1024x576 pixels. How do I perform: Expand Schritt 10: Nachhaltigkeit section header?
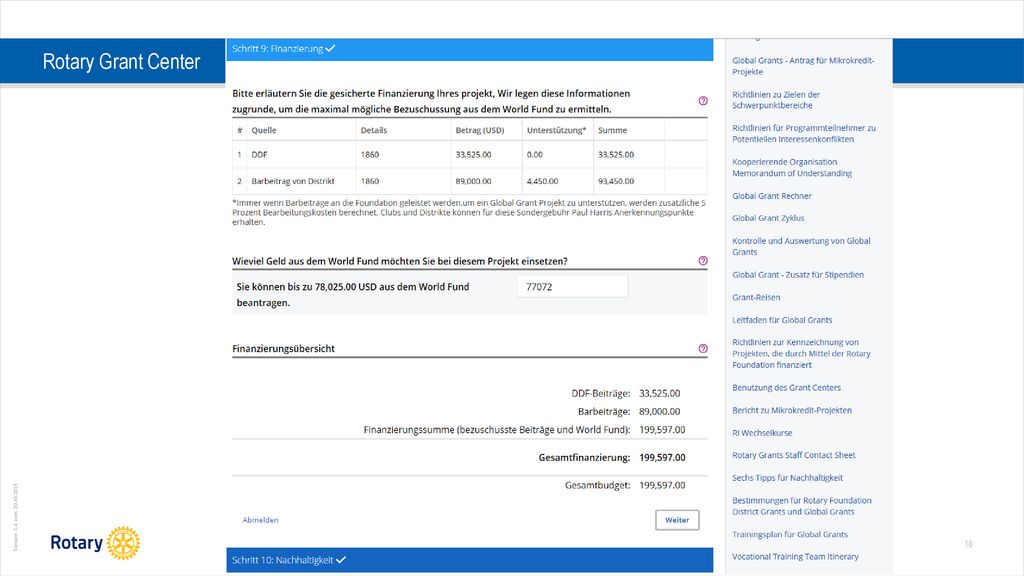[470, 560]
